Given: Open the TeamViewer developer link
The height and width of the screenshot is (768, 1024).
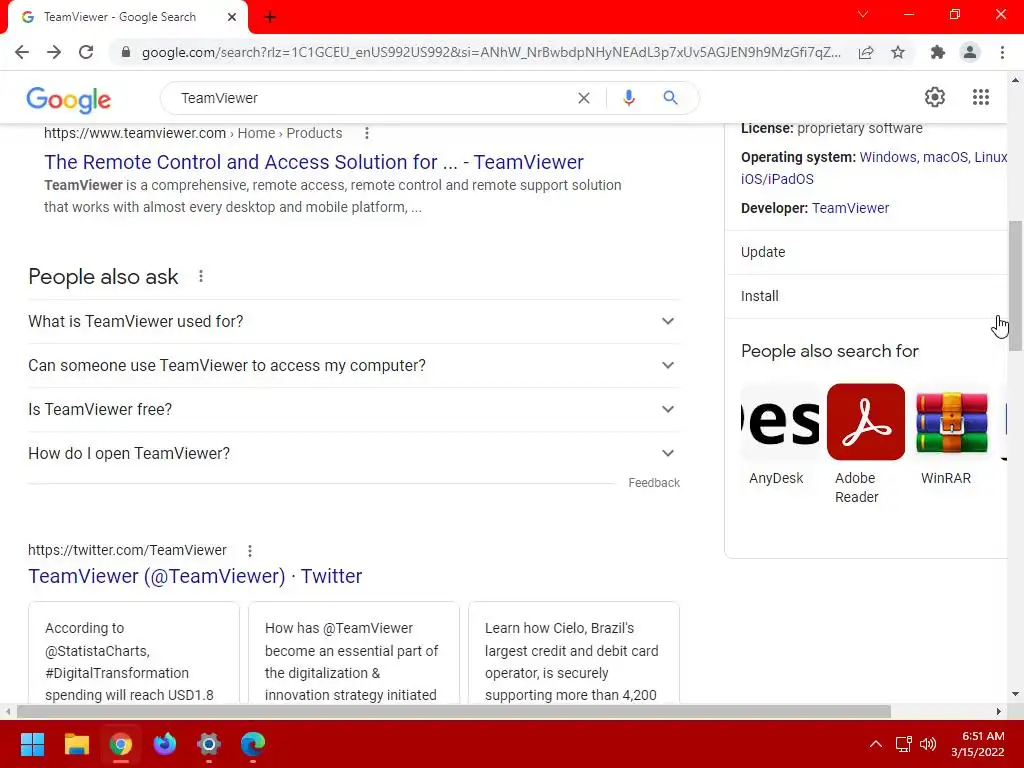Looking at the screenshot, I should tap(850, 208).
